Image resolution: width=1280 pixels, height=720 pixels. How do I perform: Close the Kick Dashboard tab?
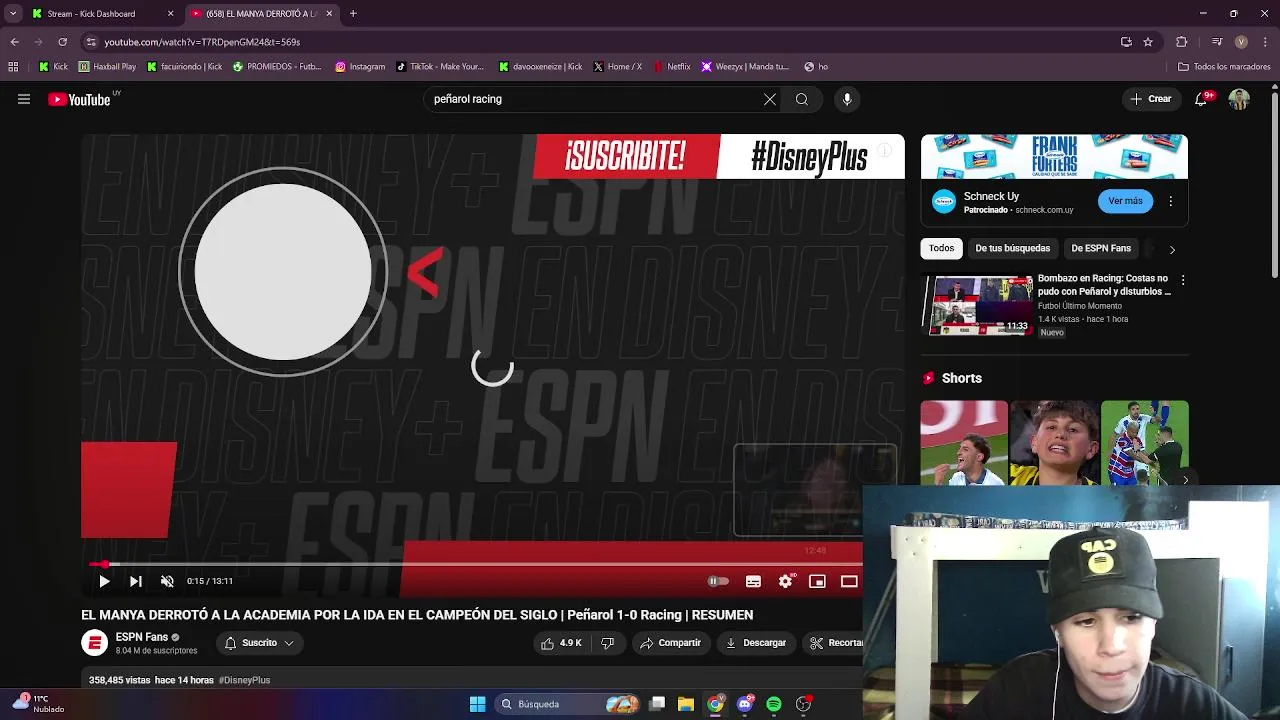pyautogui.click(x=170, y=14)
